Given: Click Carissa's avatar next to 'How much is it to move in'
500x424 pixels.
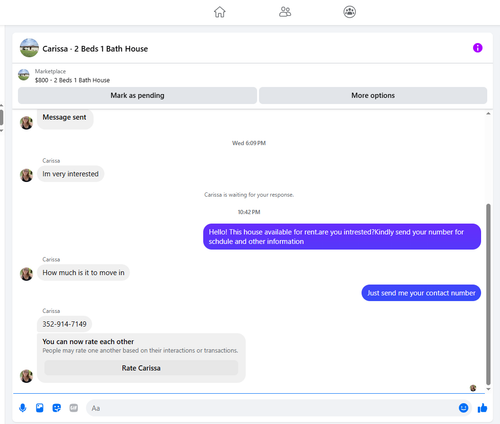Looking at the screenshot, I should (26, 274).
